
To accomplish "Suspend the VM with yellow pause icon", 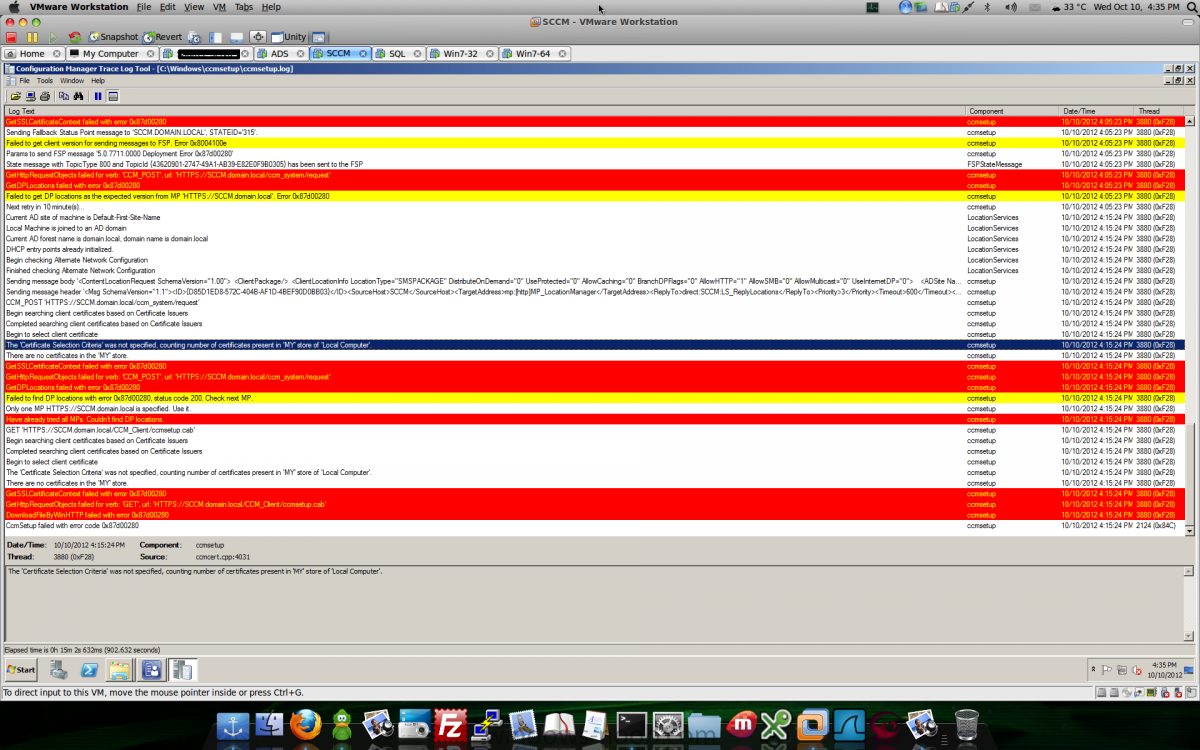I will [x=32, y=37].
